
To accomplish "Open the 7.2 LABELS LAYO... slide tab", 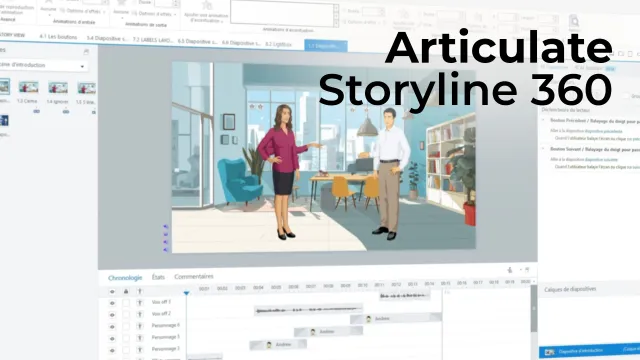I will coord(153,40).
